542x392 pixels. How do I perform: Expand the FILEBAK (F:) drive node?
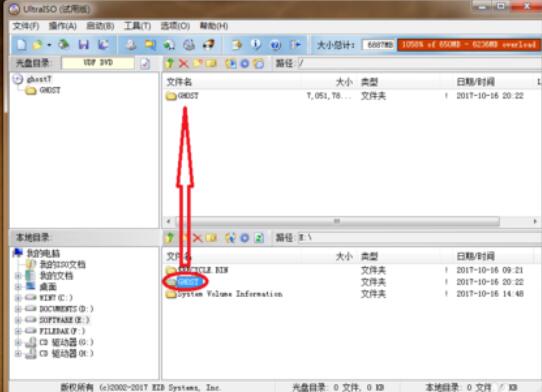tap(18, 331)
